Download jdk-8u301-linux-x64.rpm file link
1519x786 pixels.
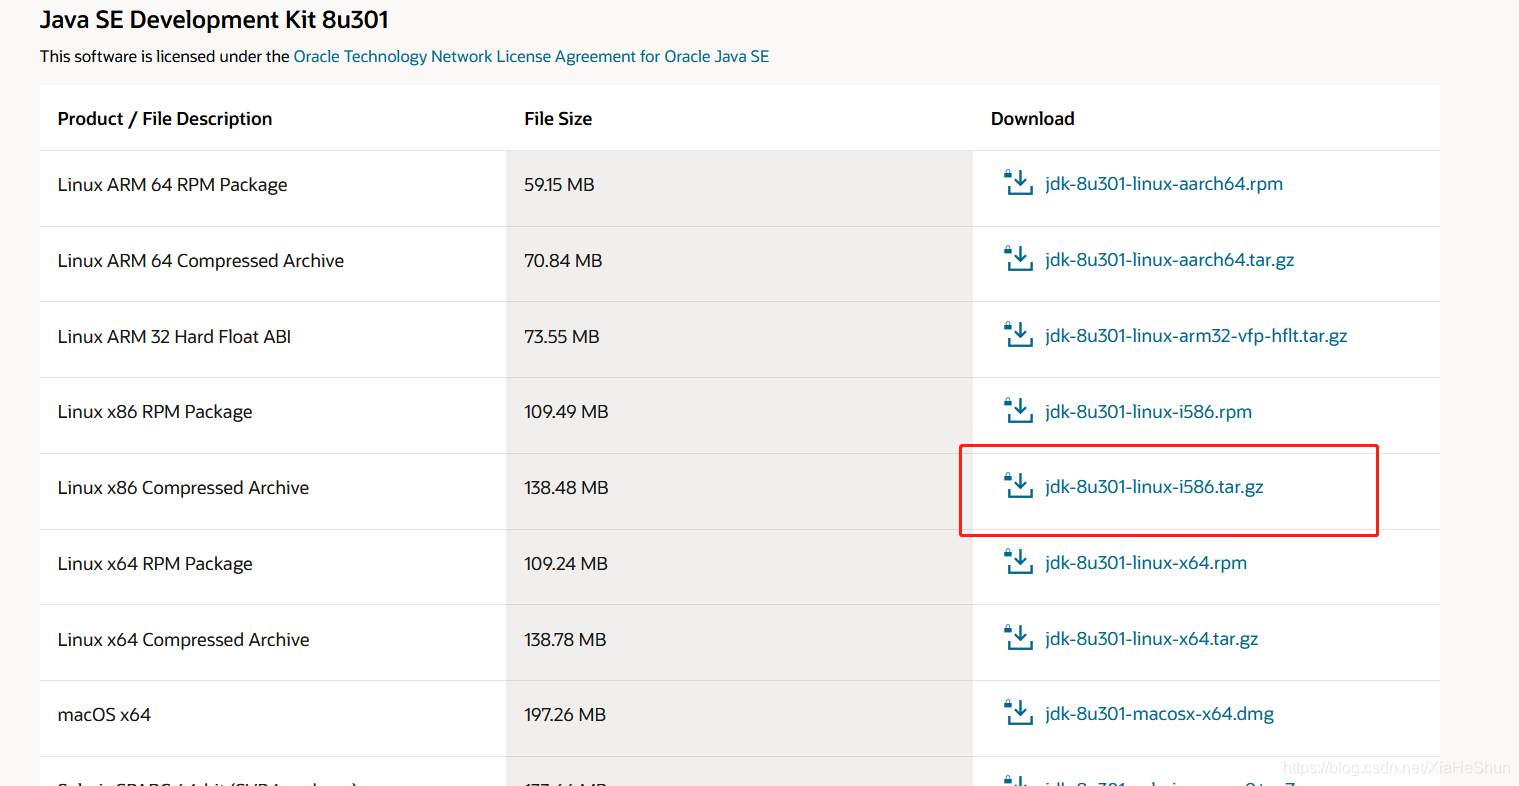[x=1146, y=563]
